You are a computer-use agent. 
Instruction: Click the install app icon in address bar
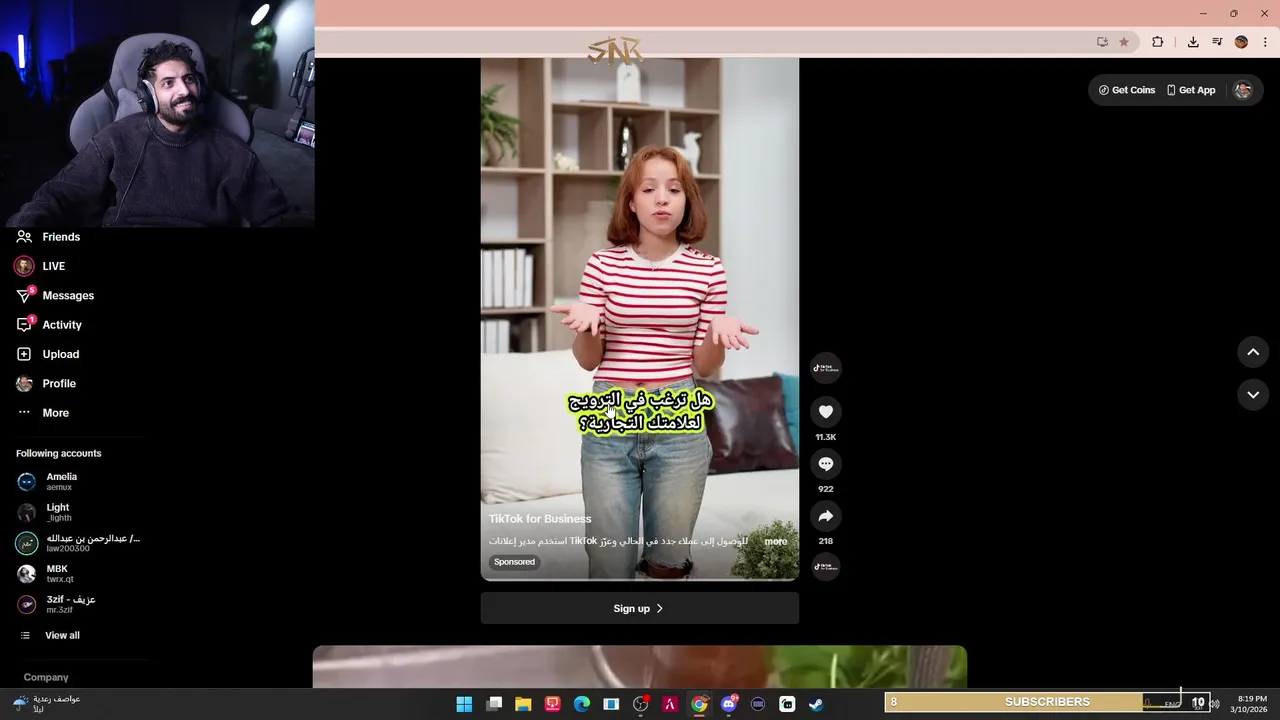pyautogui.click(x=1102, y=42)
